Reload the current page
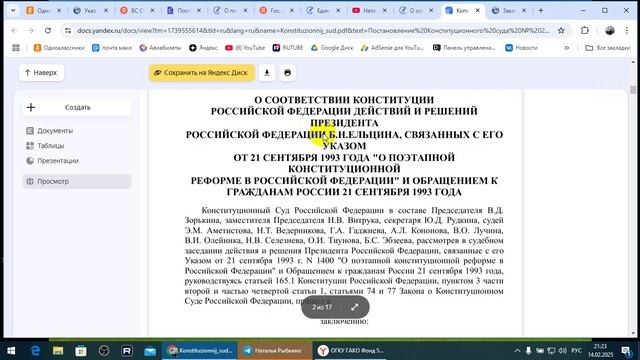This screenshot has height=360, width=640. [x=48, y=30]
